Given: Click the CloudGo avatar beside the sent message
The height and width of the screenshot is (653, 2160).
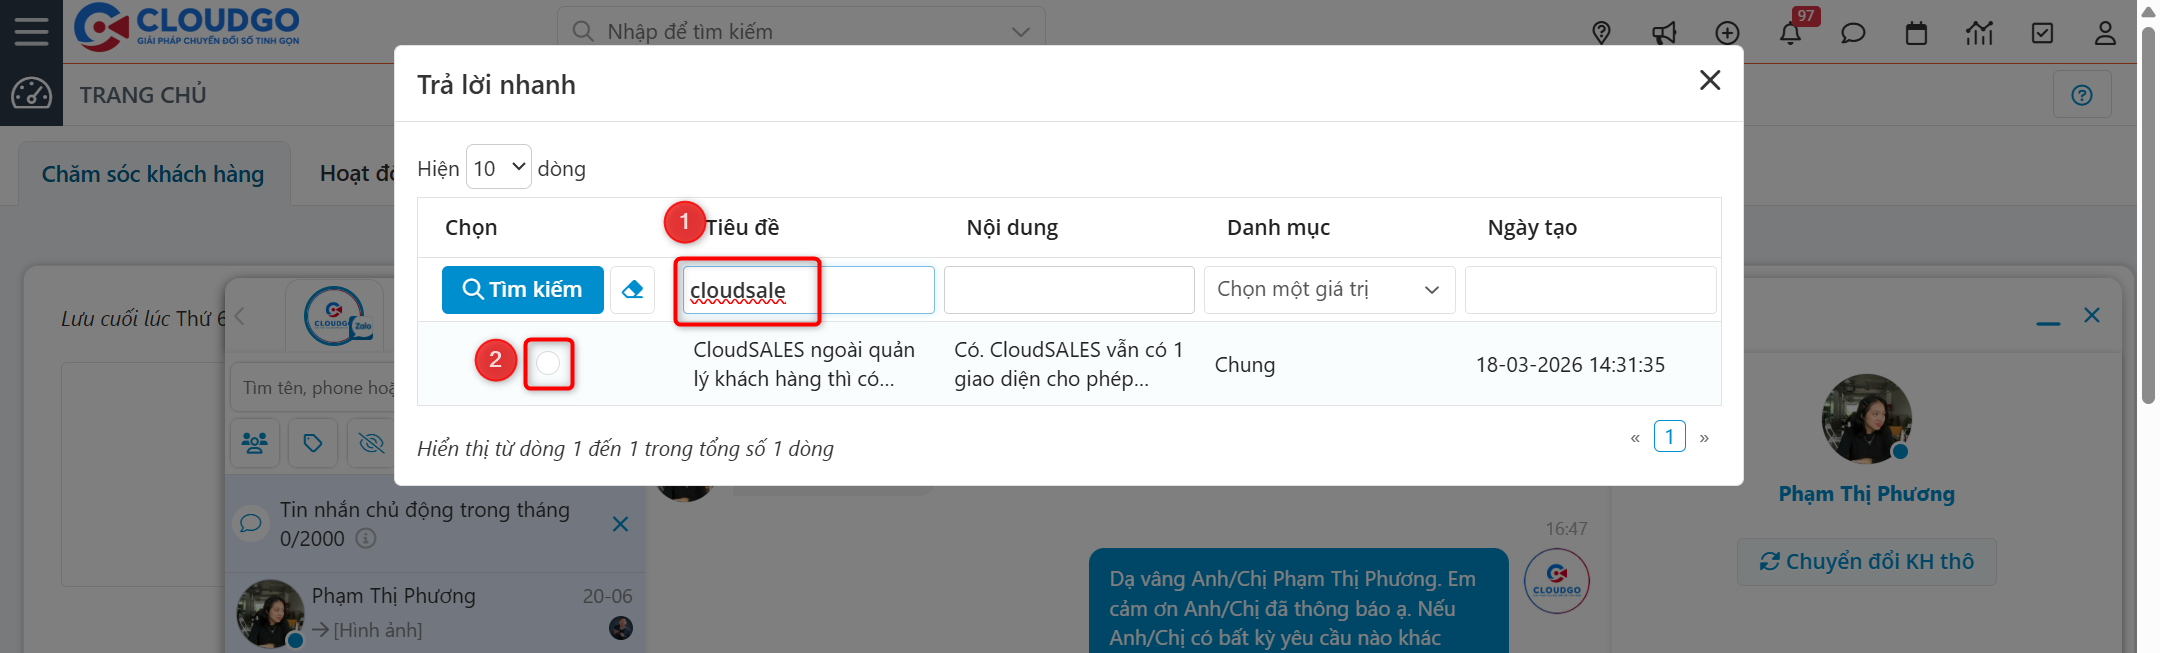Looking at the screenshot, I should point(1556,581).
